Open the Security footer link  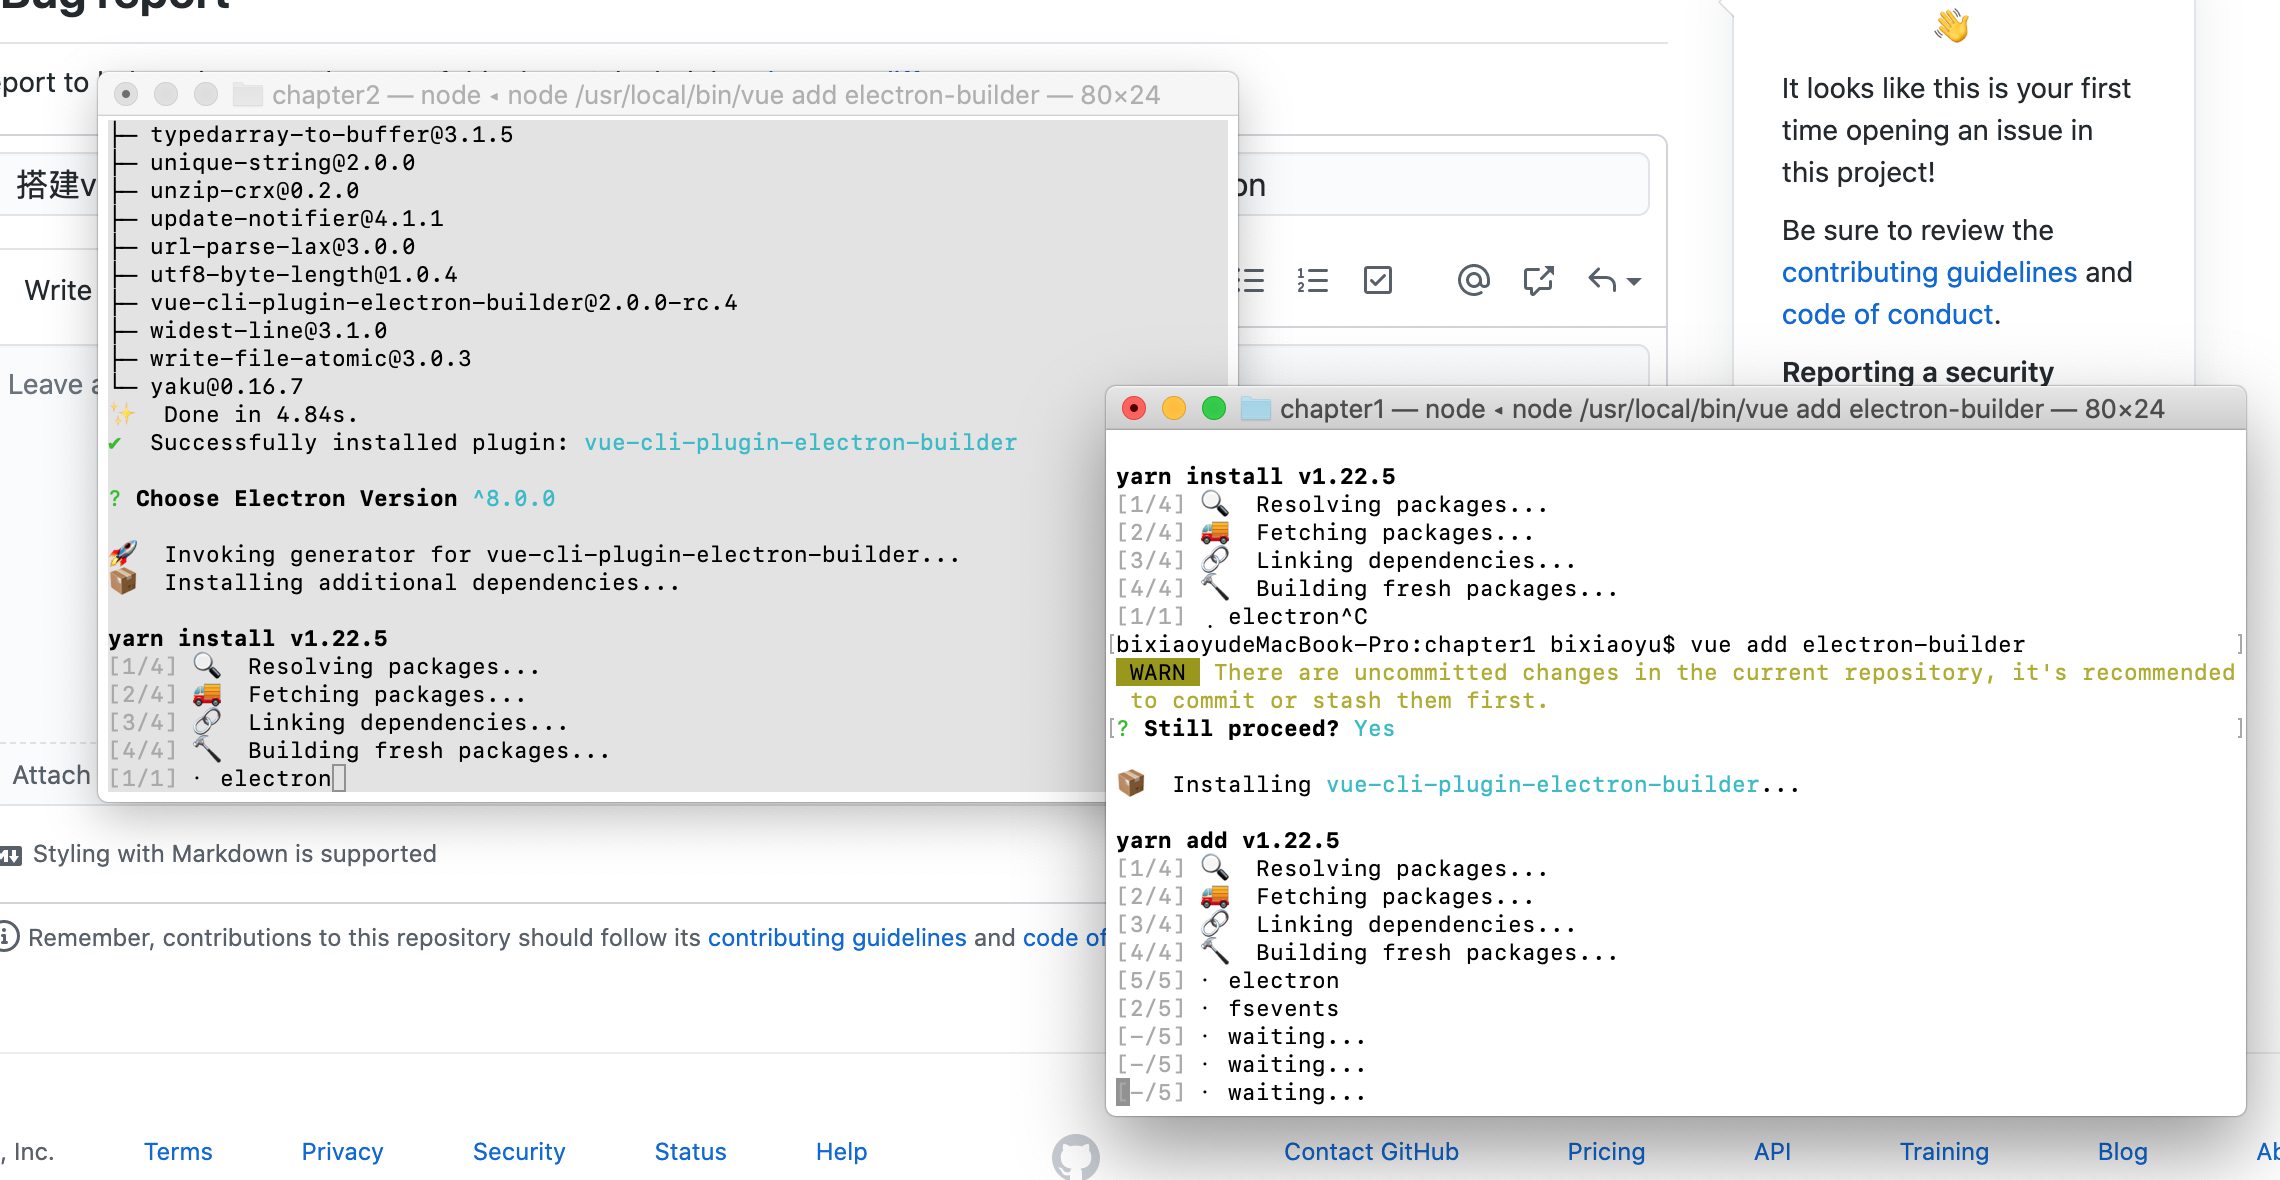[519, 1152]
